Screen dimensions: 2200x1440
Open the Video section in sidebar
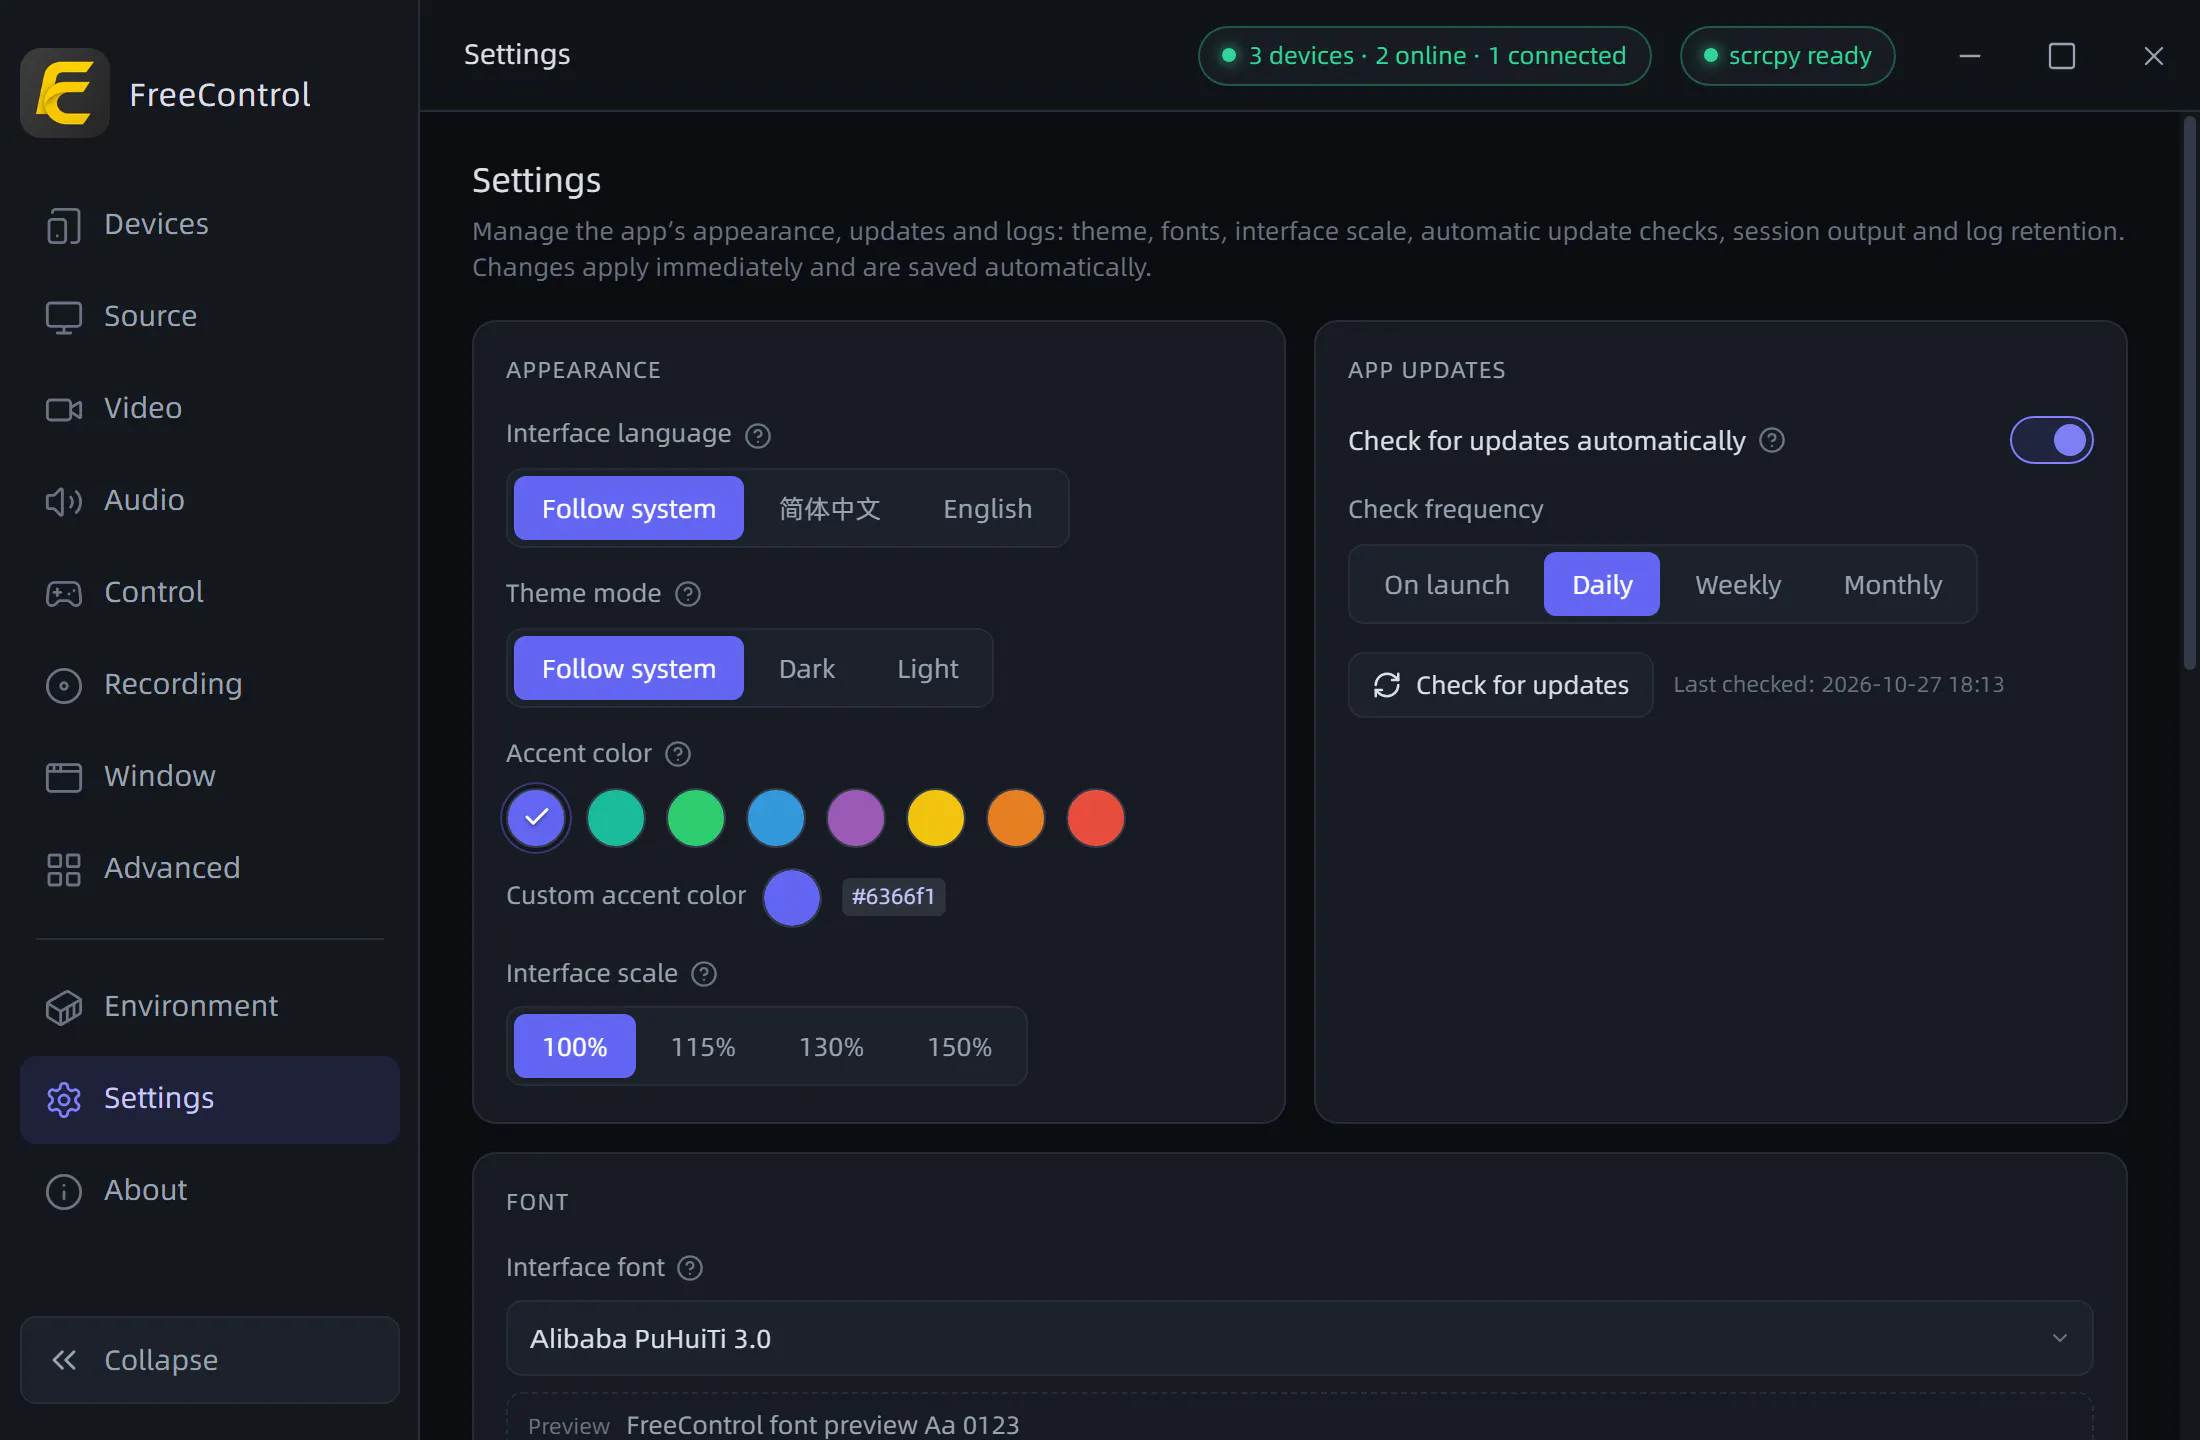click(x=210, y=408)
